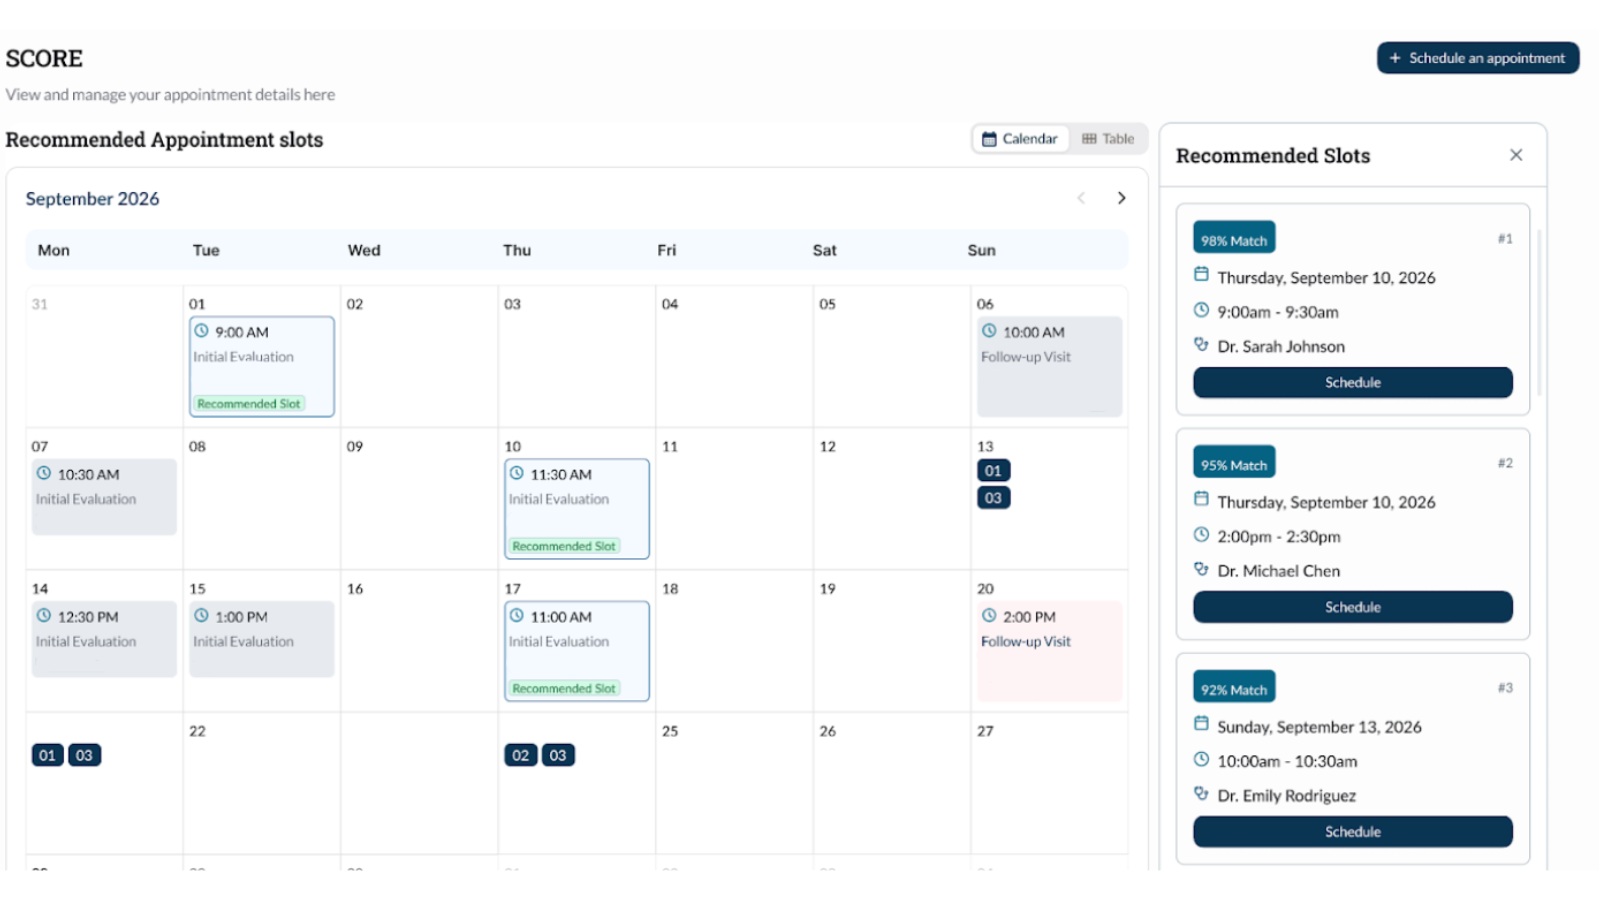Schedule the 95% Match slot with Dr. Michael Chen
The height and width of the screenshot is (900, 1600).
1352,607
